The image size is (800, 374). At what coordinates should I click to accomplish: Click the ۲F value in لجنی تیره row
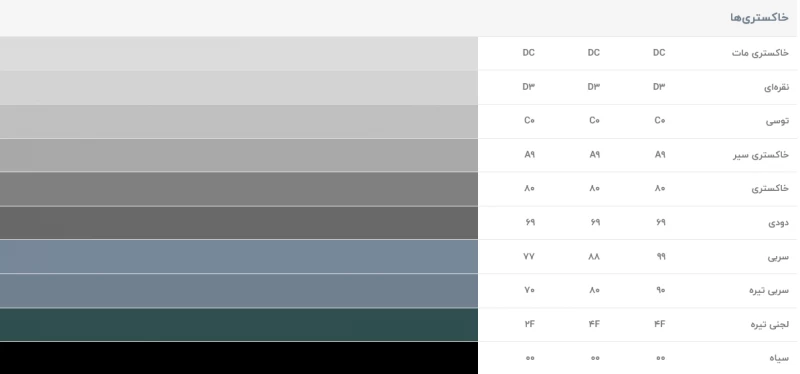click(529, 324)
